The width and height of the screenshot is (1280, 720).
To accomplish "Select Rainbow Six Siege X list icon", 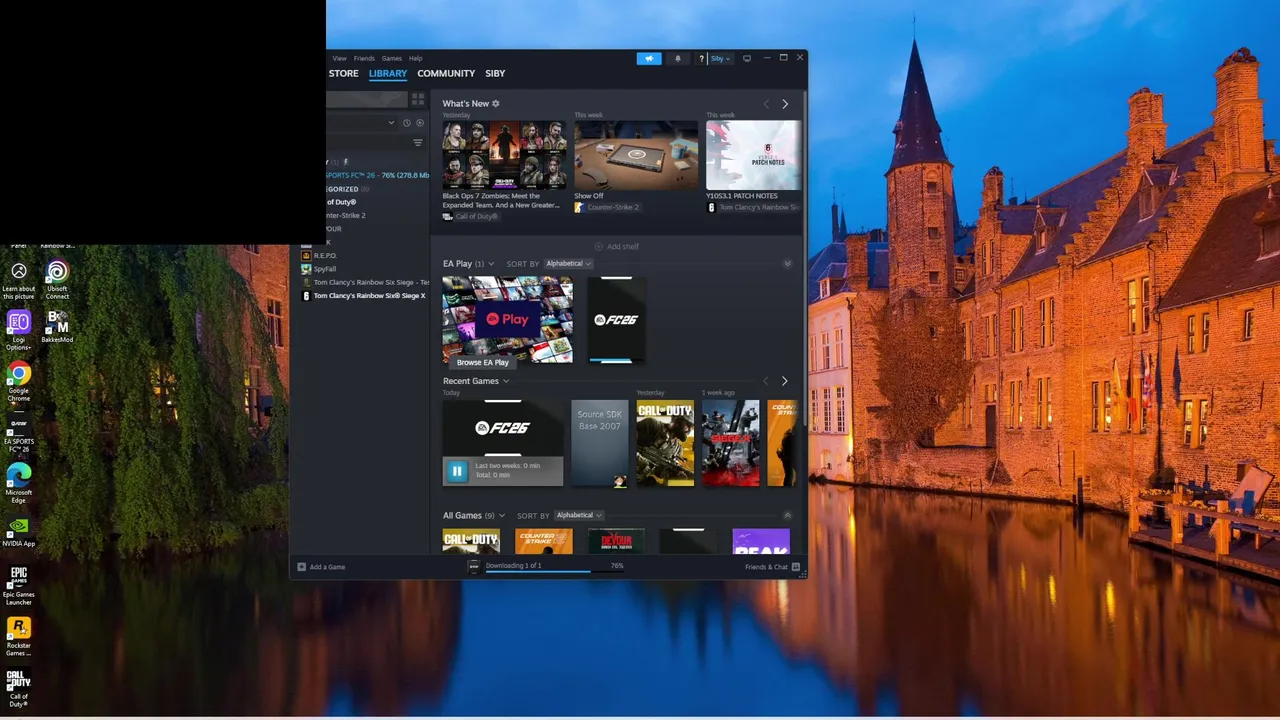I will point(306,296).
